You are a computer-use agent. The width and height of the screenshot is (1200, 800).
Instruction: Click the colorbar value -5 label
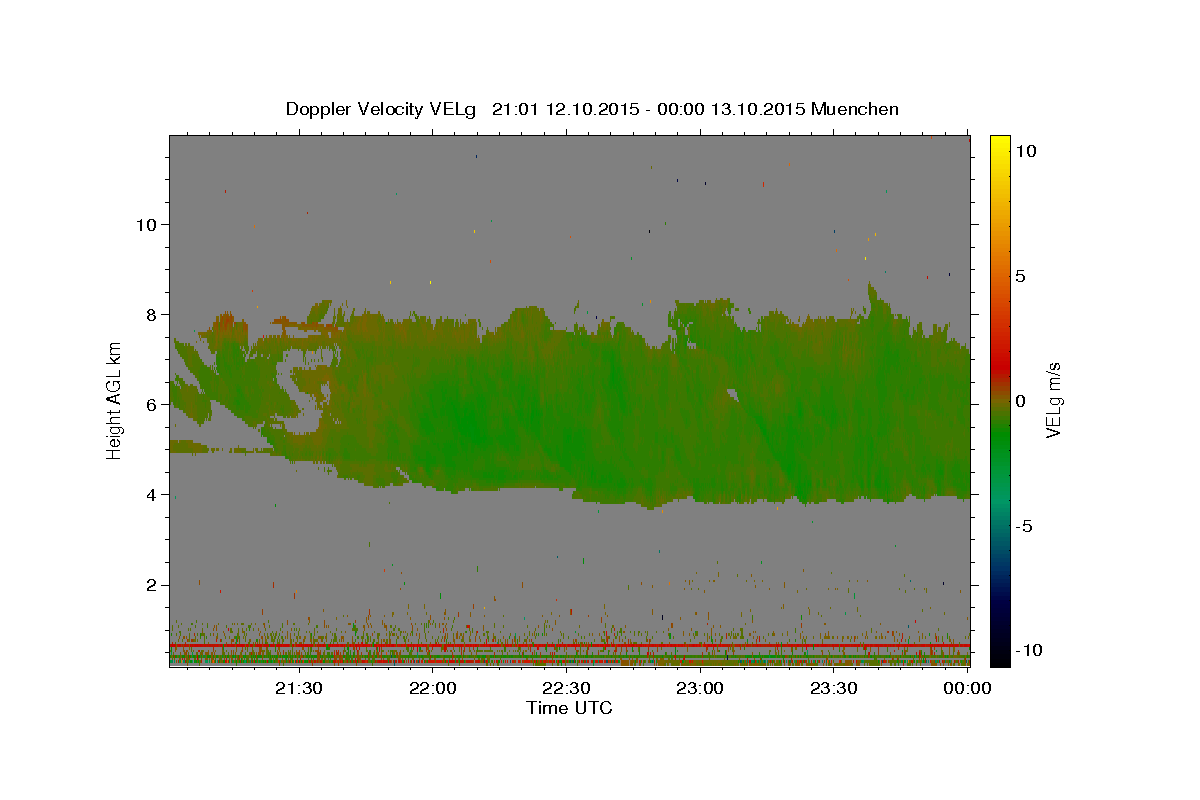pos(1024,526)
